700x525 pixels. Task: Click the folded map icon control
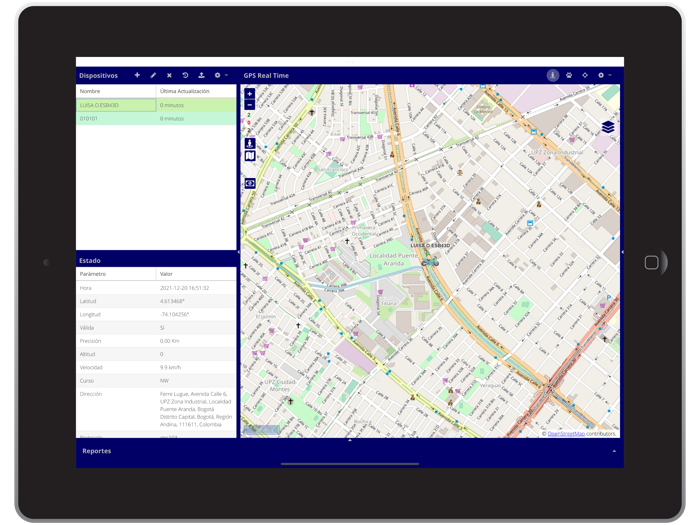coord(250,156)
